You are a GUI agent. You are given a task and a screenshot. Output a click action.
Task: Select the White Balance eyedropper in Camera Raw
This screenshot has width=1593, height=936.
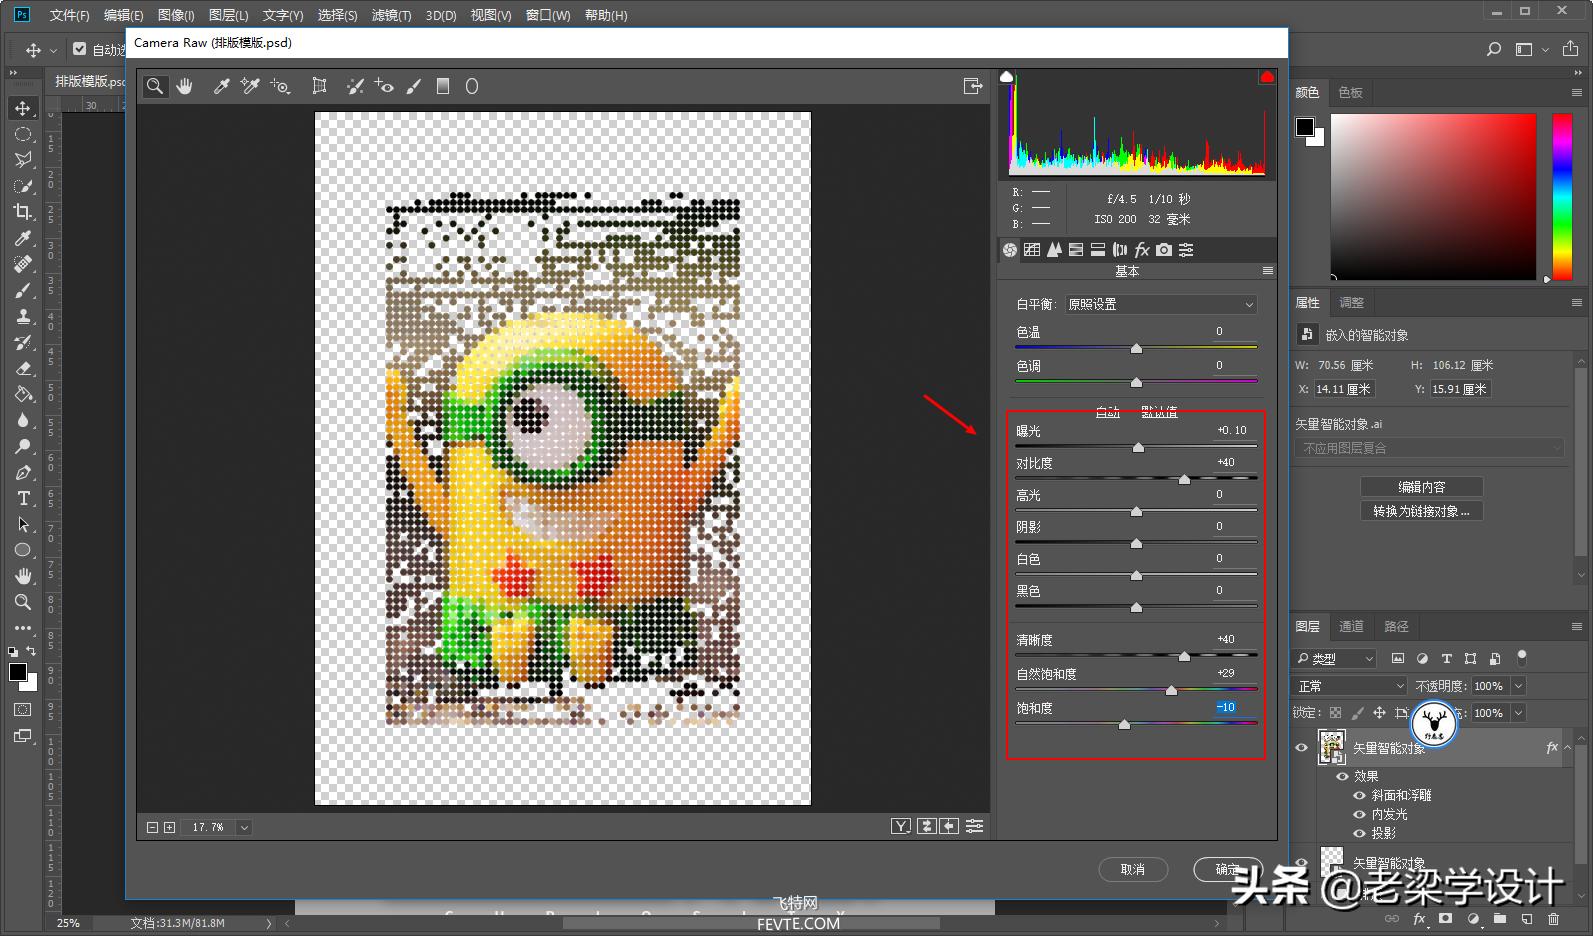[x=221, y=86]
